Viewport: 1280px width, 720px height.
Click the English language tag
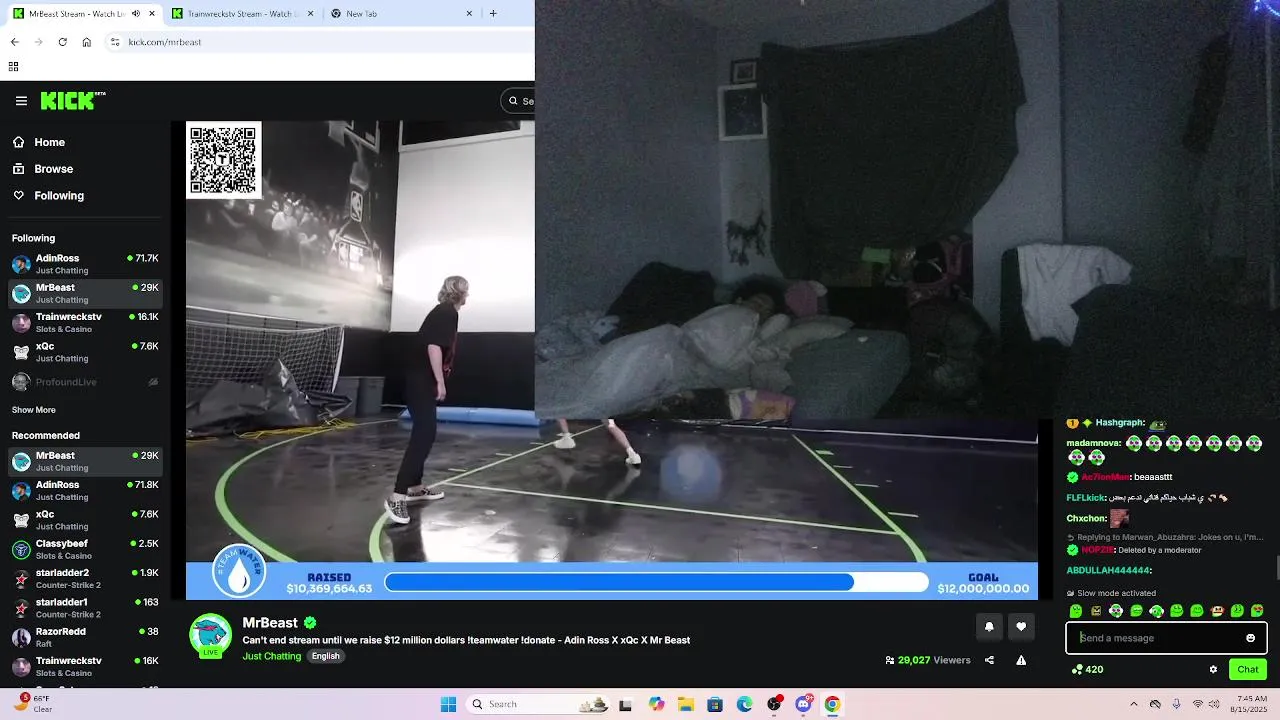click(x=325, y=656)
